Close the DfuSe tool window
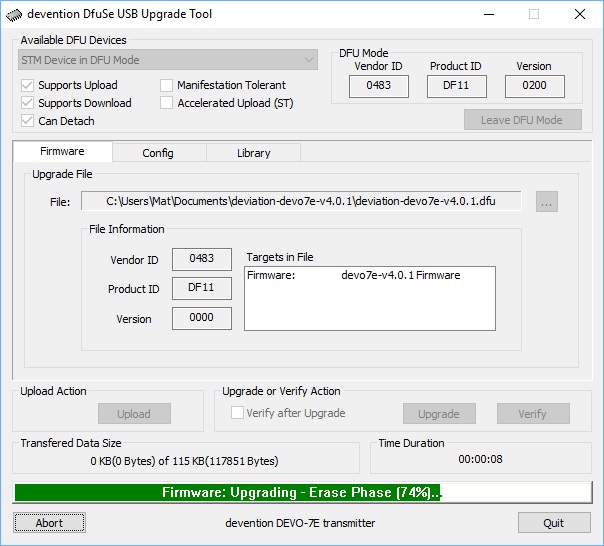This screenshot has width=604, height=546. [580, 15]
